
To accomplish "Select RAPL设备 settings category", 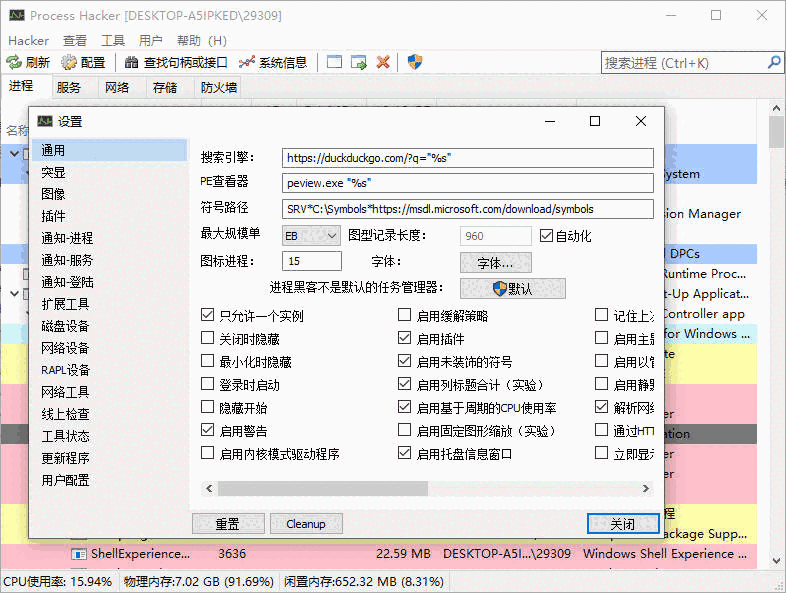I will (x=109, y=370).
